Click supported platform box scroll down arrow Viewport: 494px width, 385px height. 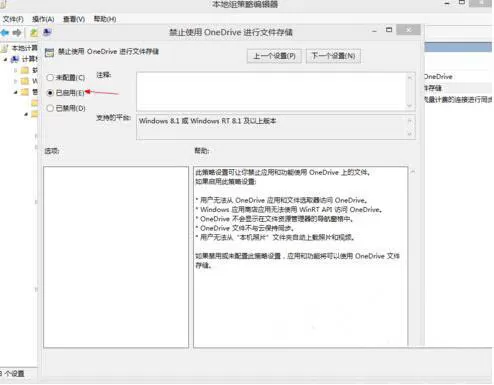tap(410, 134)
